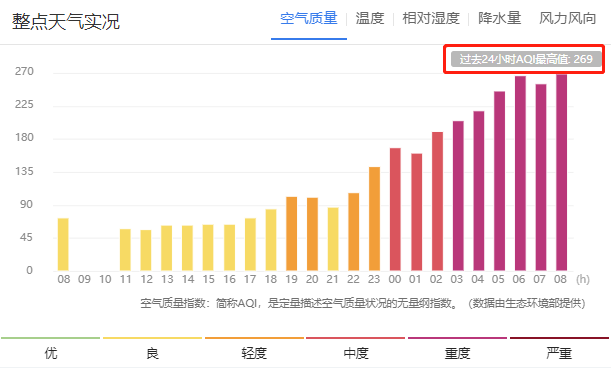Click the bar above hour 17
This screenshot has height=368, width=611.
[250, 244]
